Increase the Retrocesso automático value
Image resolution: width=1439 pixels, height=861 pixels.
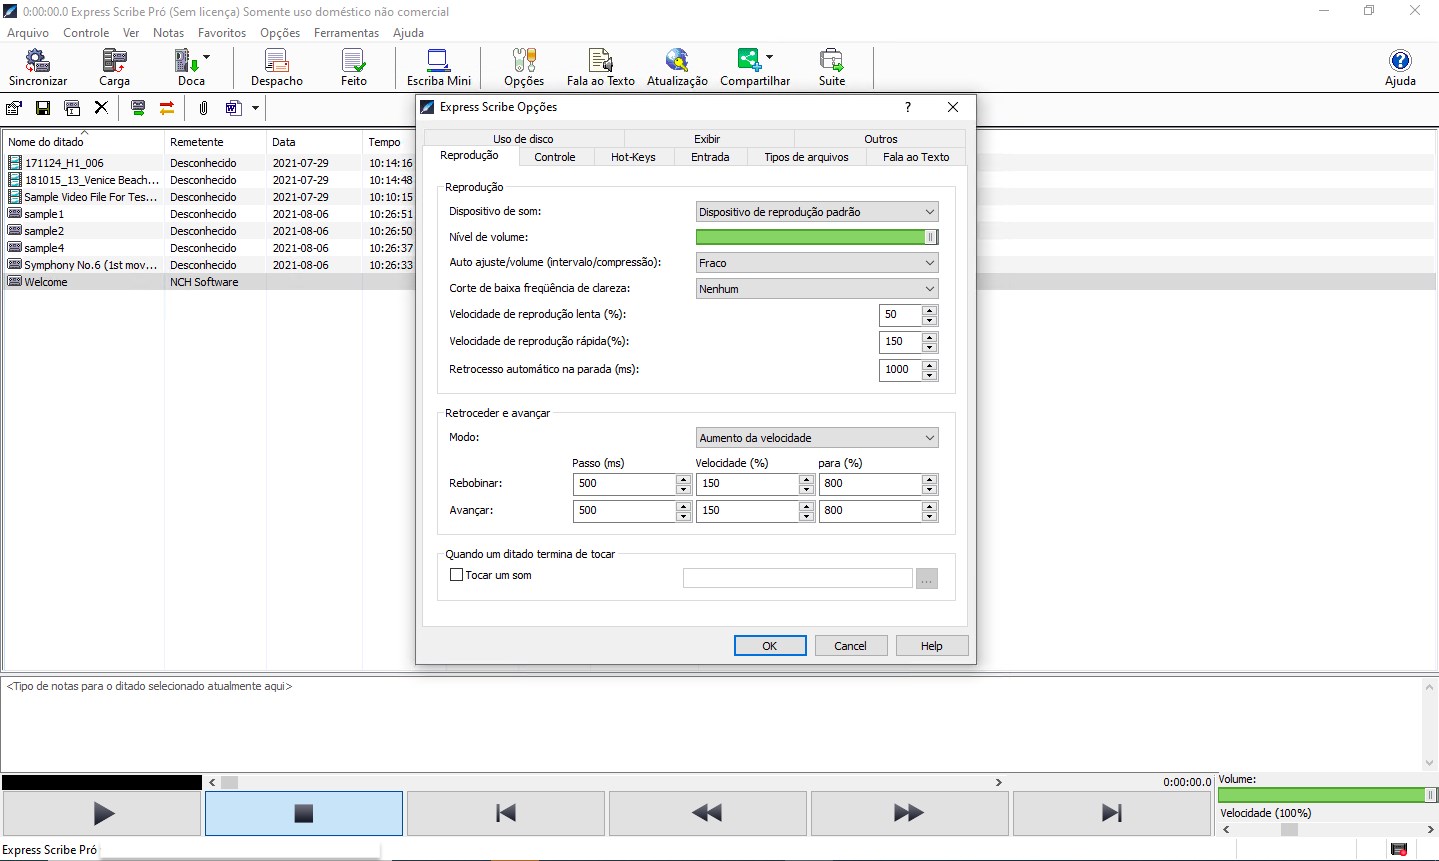pos(930,365)
